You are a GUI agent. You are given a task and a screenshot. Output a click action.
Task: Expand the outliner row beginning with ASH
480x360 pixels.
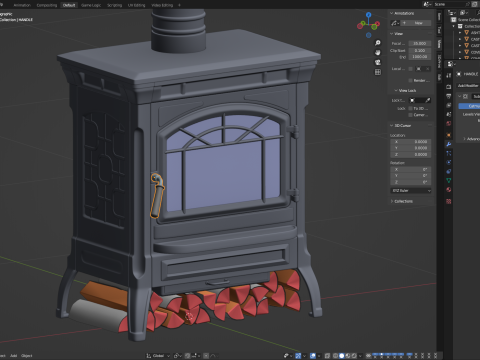pyautogui.click(x=460, y=33)
